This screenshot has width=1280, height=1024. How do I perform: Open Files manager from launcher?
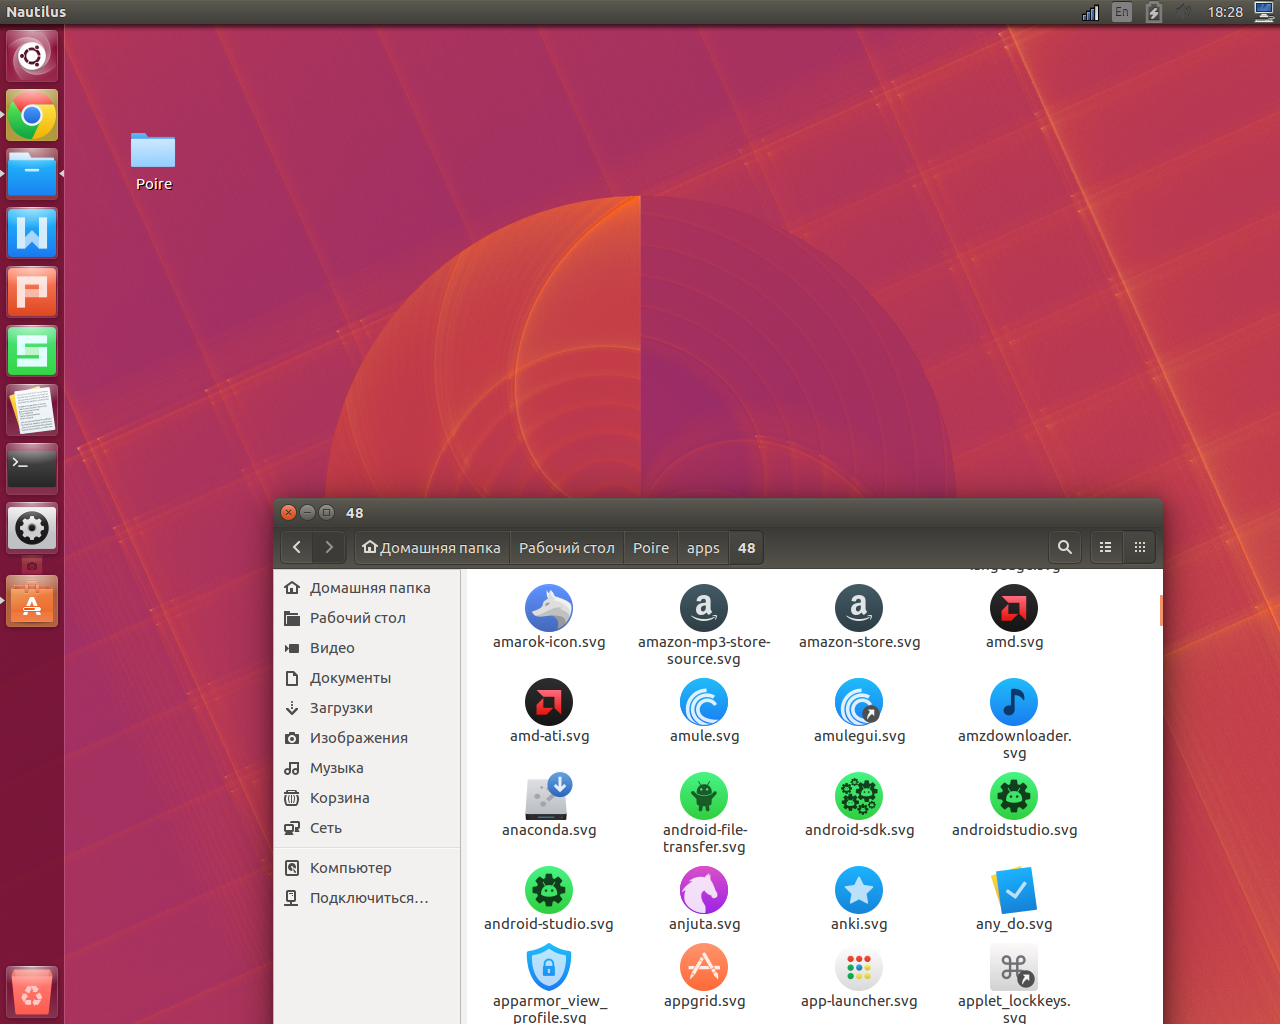tap(32, 174)
